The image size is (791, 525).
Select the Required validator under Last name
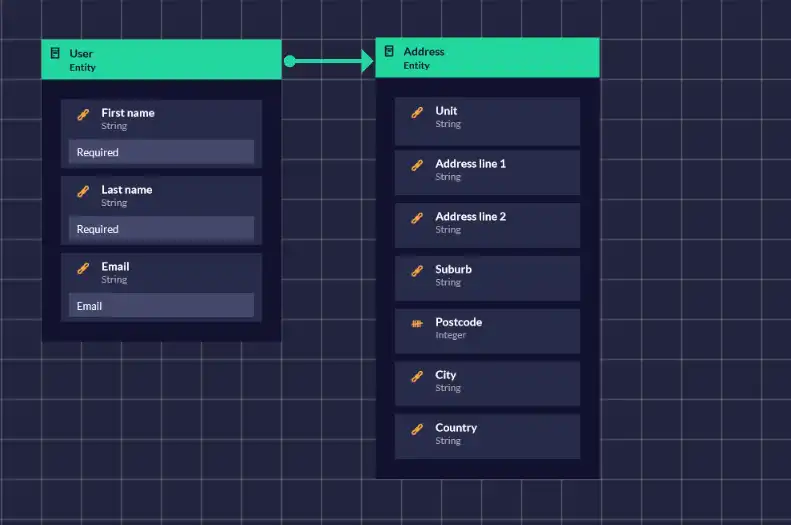tap(161, 229)
